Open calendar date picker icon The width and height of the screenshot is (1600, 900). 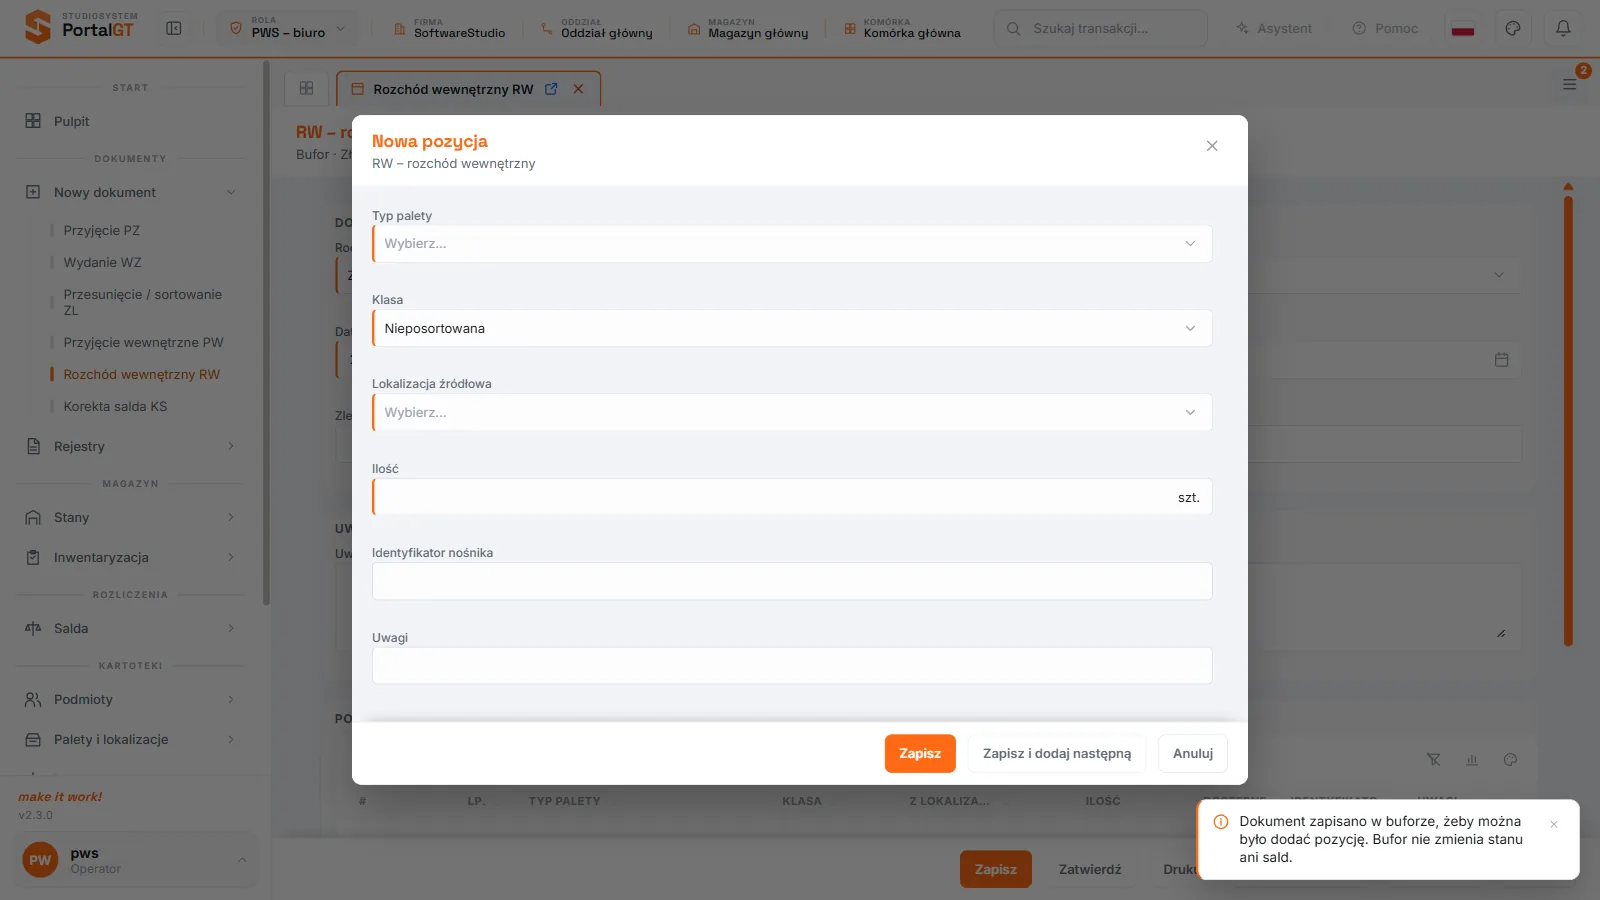(x=1501, y=359)
